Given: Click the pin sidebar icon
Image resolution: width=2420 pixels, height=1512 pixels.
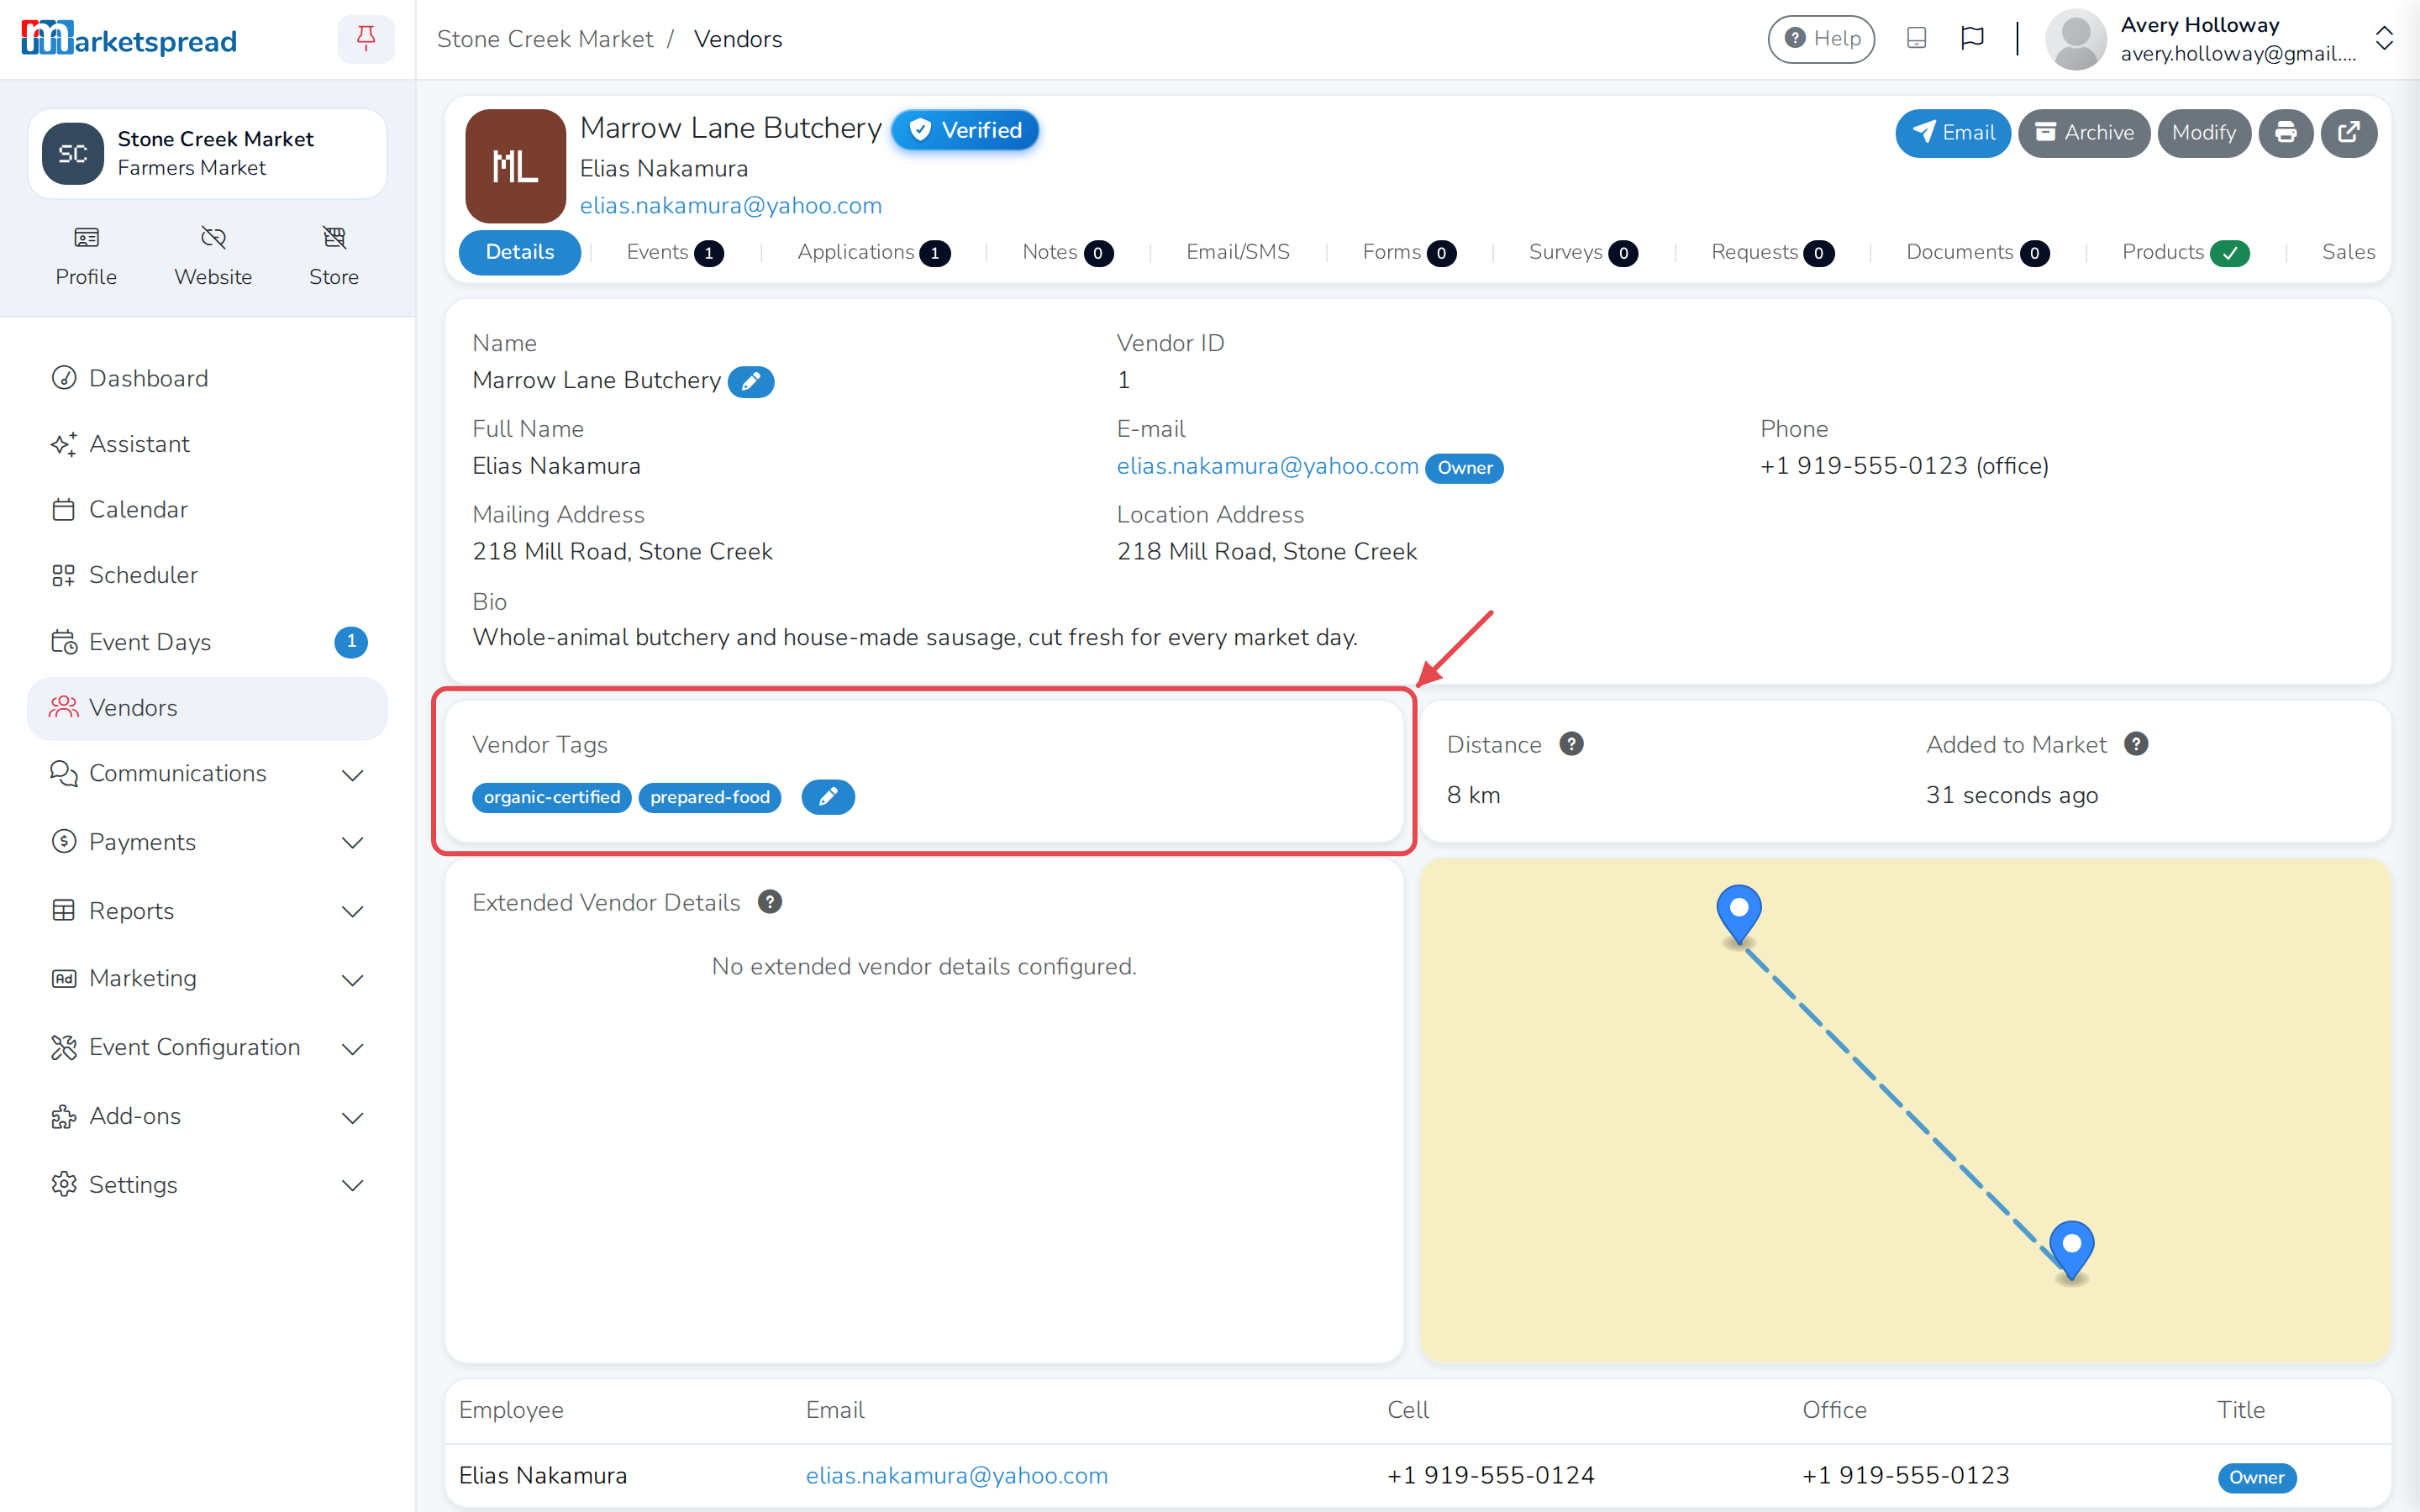Looking at the screenshot, I should pyautogui.click(x=366, y=39).
